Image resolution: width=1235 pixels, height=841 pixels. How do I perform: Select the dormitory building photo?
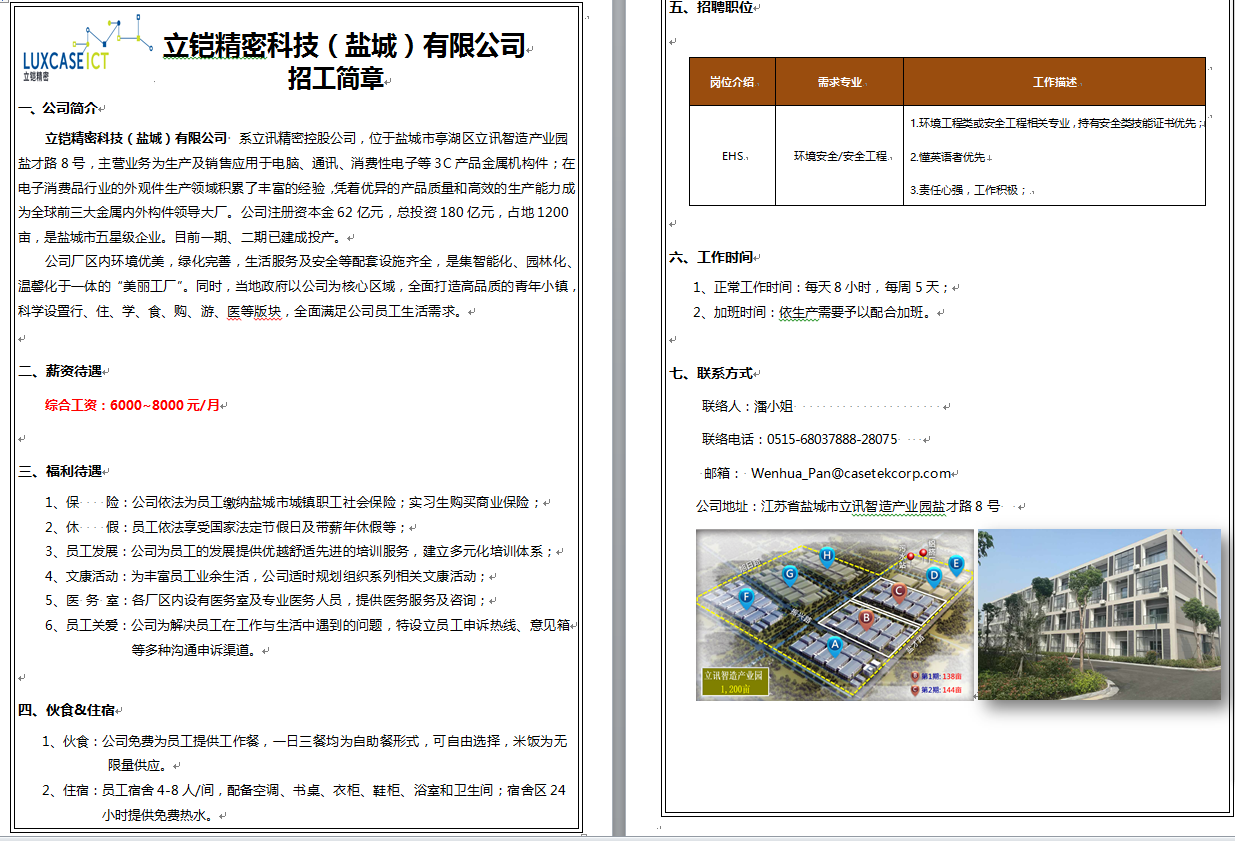1099,614
